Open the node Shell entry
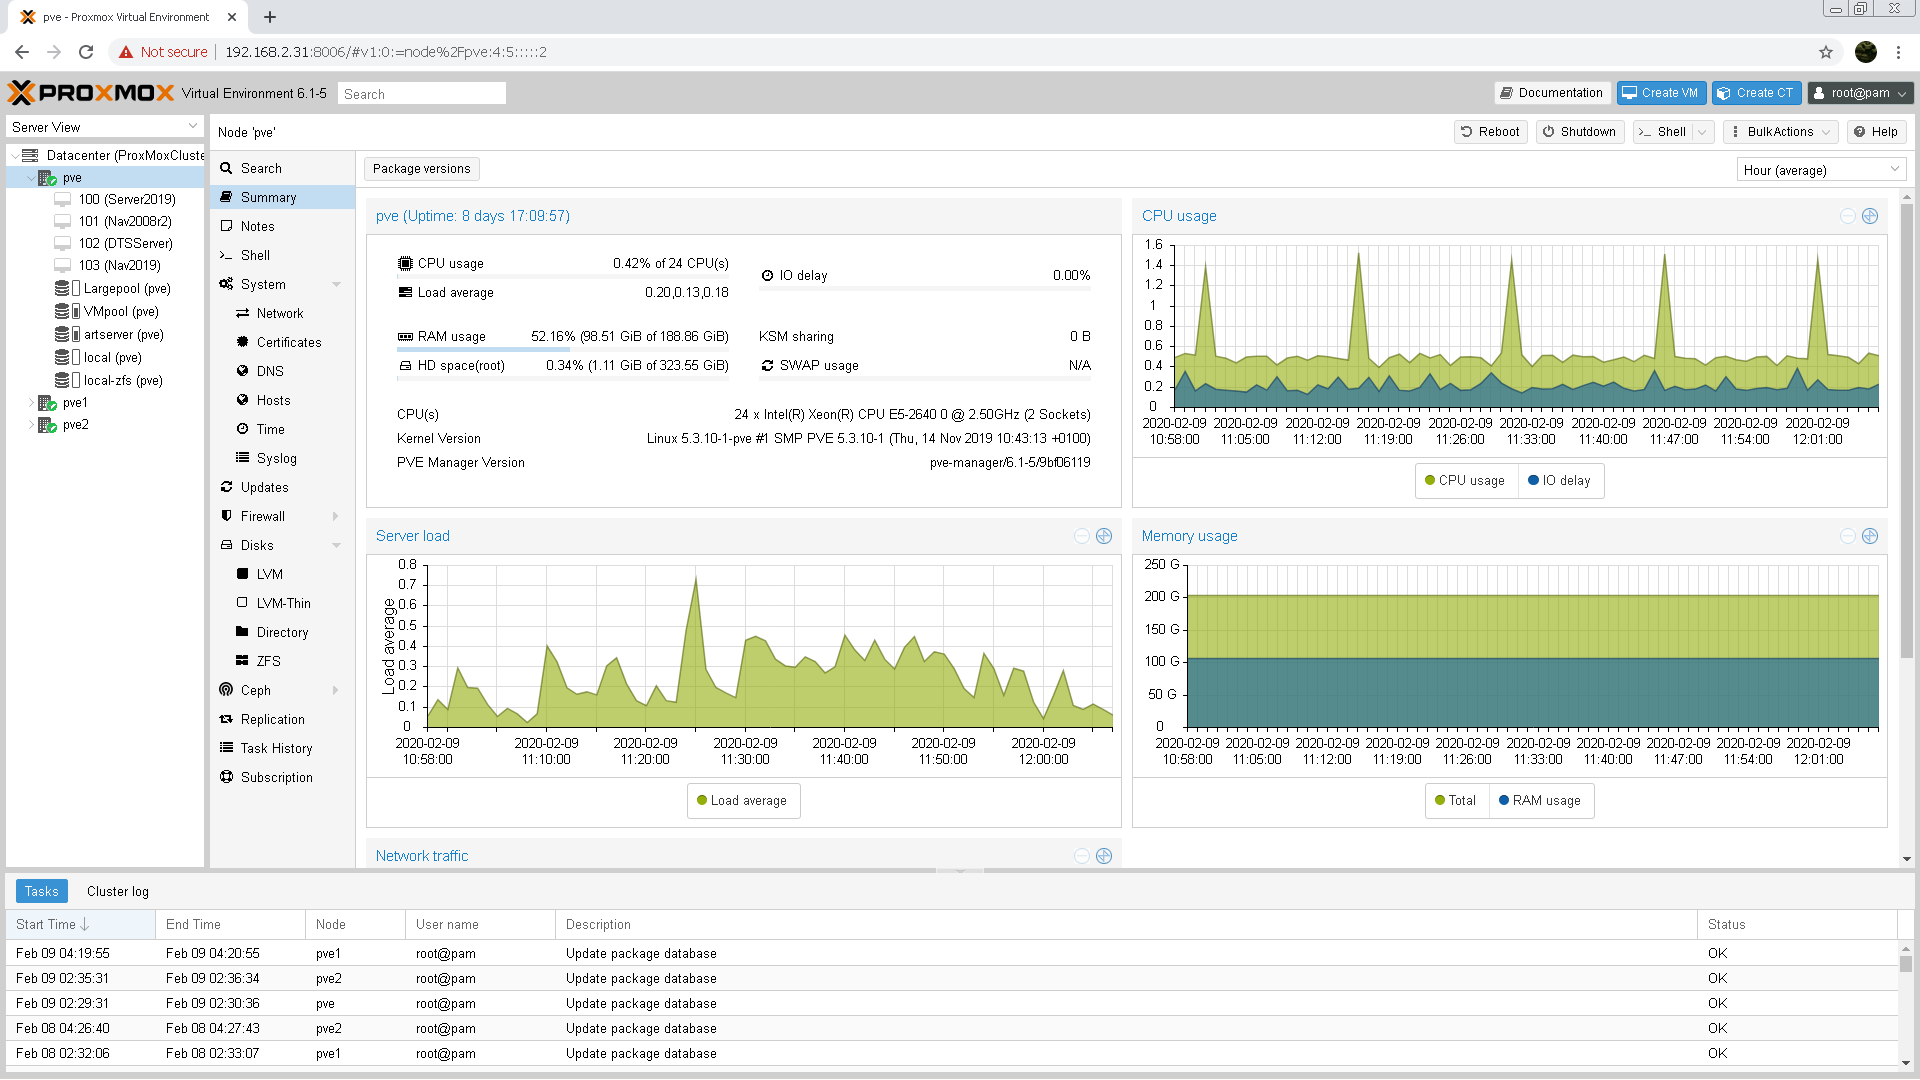 tap(255, 255)
